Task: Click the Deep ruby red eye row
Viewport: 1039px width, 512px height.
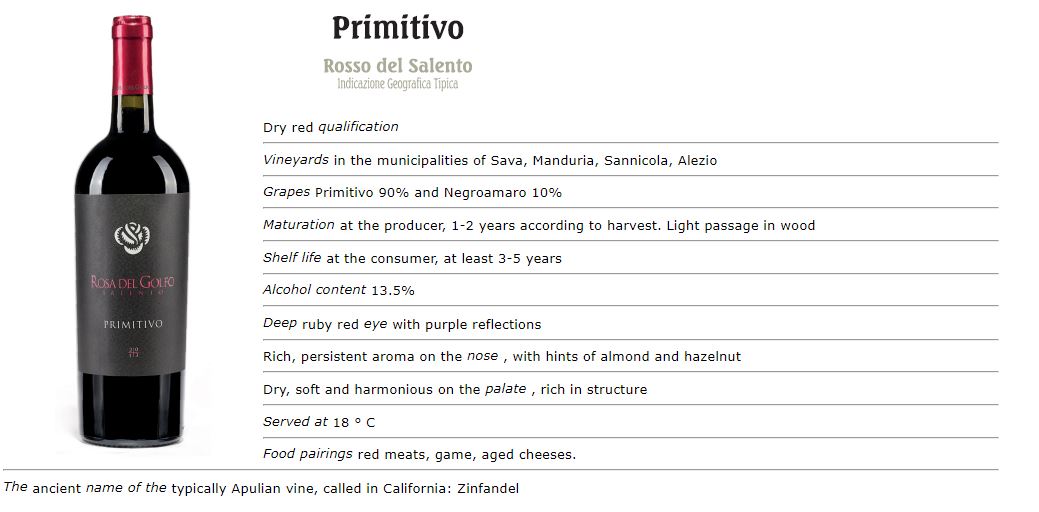Action: coord(402,324)
